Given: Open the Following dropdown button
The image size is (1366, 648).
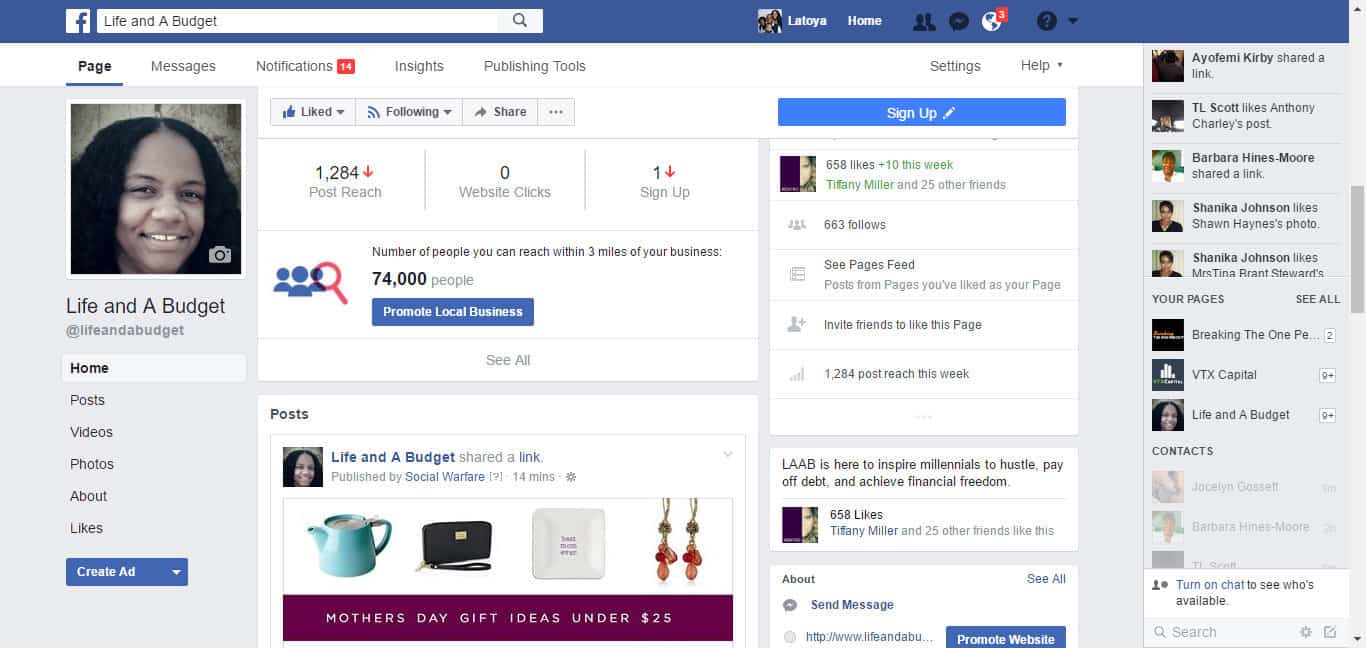Looking at the screenshot, I should pyautogui.click(x=409, y=112).
